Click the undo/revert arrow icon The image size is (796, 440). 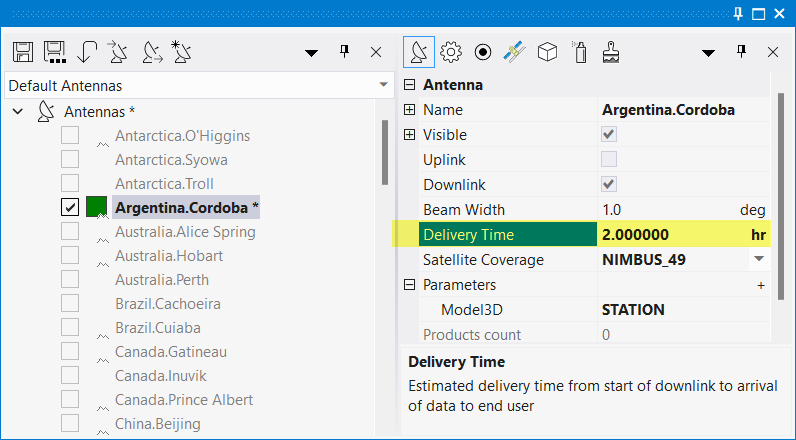pyautogui.click(x=88, y=51)
